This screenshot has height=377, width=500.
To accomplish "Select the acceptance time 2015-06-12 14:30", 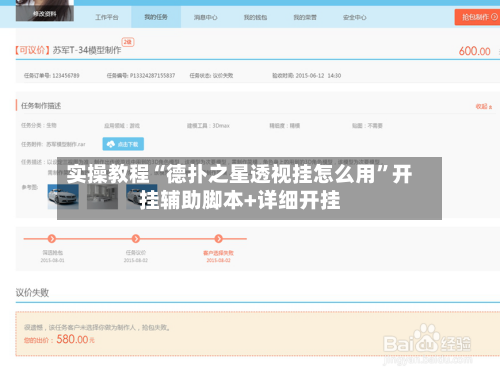I will [x=318, y=76].
